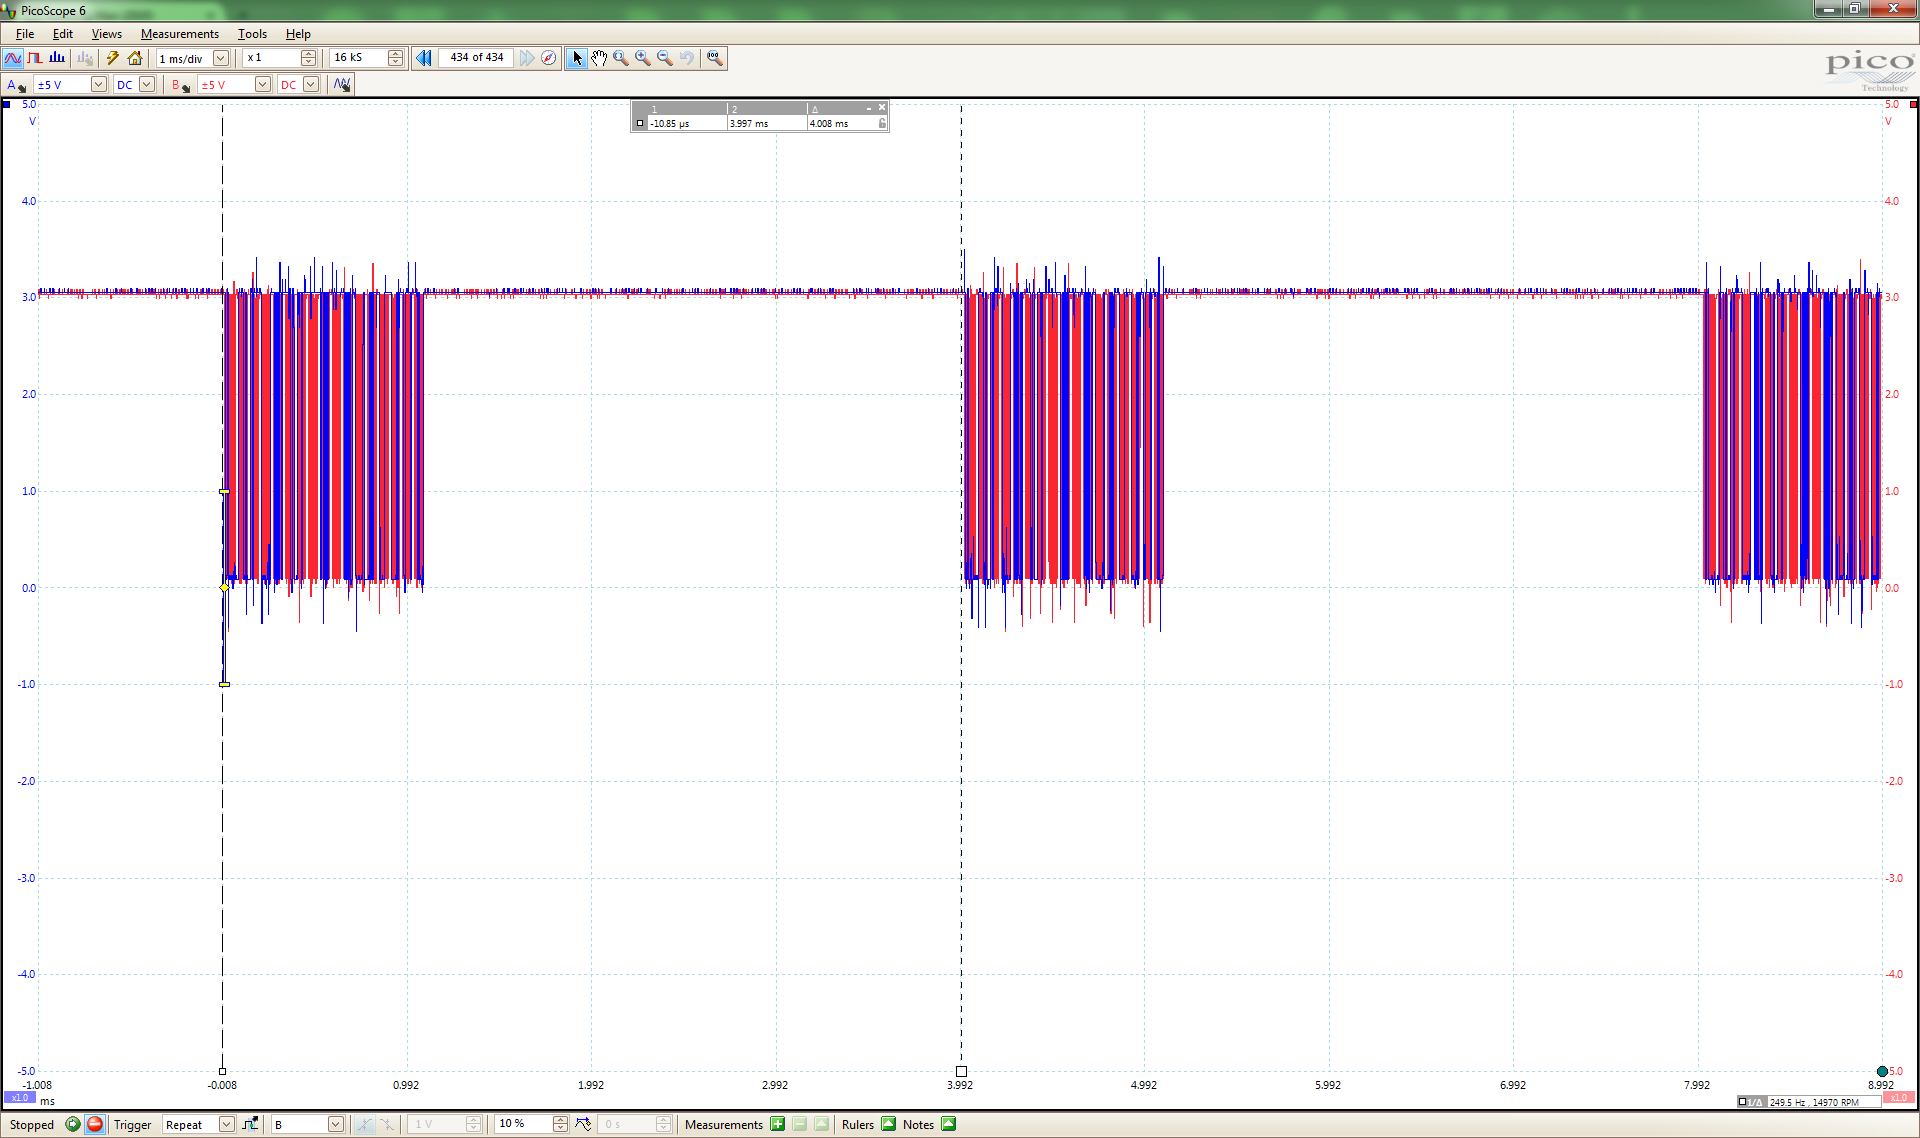Select the arrow Selection tool

(577, 58)
